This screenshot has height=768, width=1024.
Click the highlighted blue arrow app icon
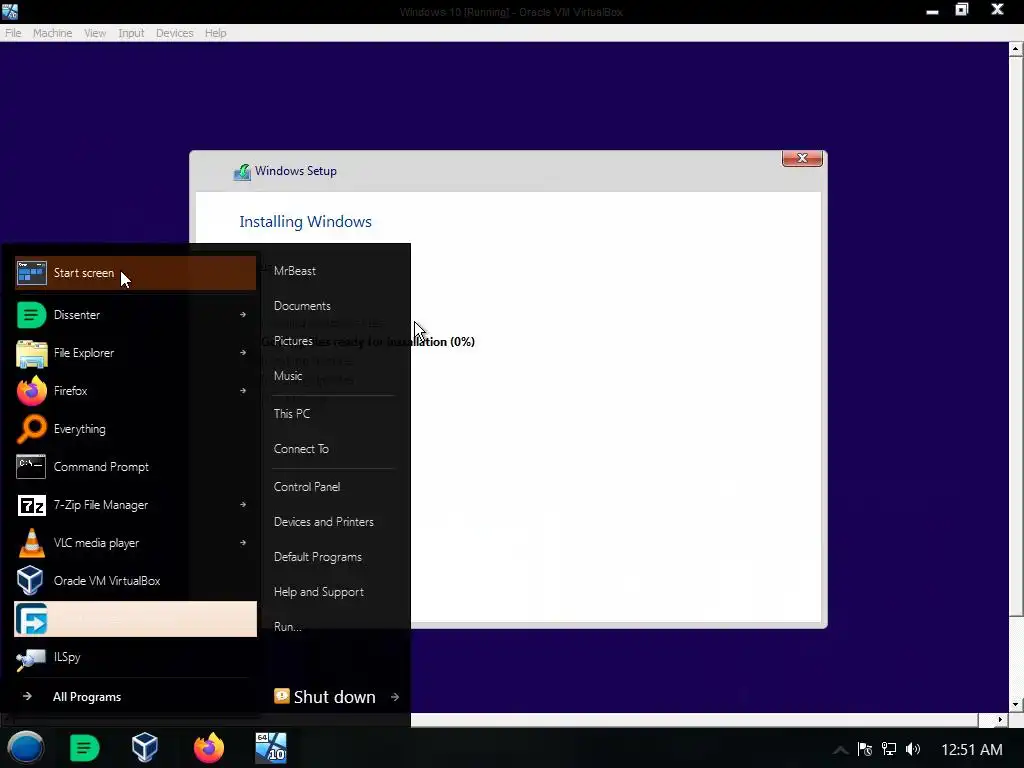point(31,619)
